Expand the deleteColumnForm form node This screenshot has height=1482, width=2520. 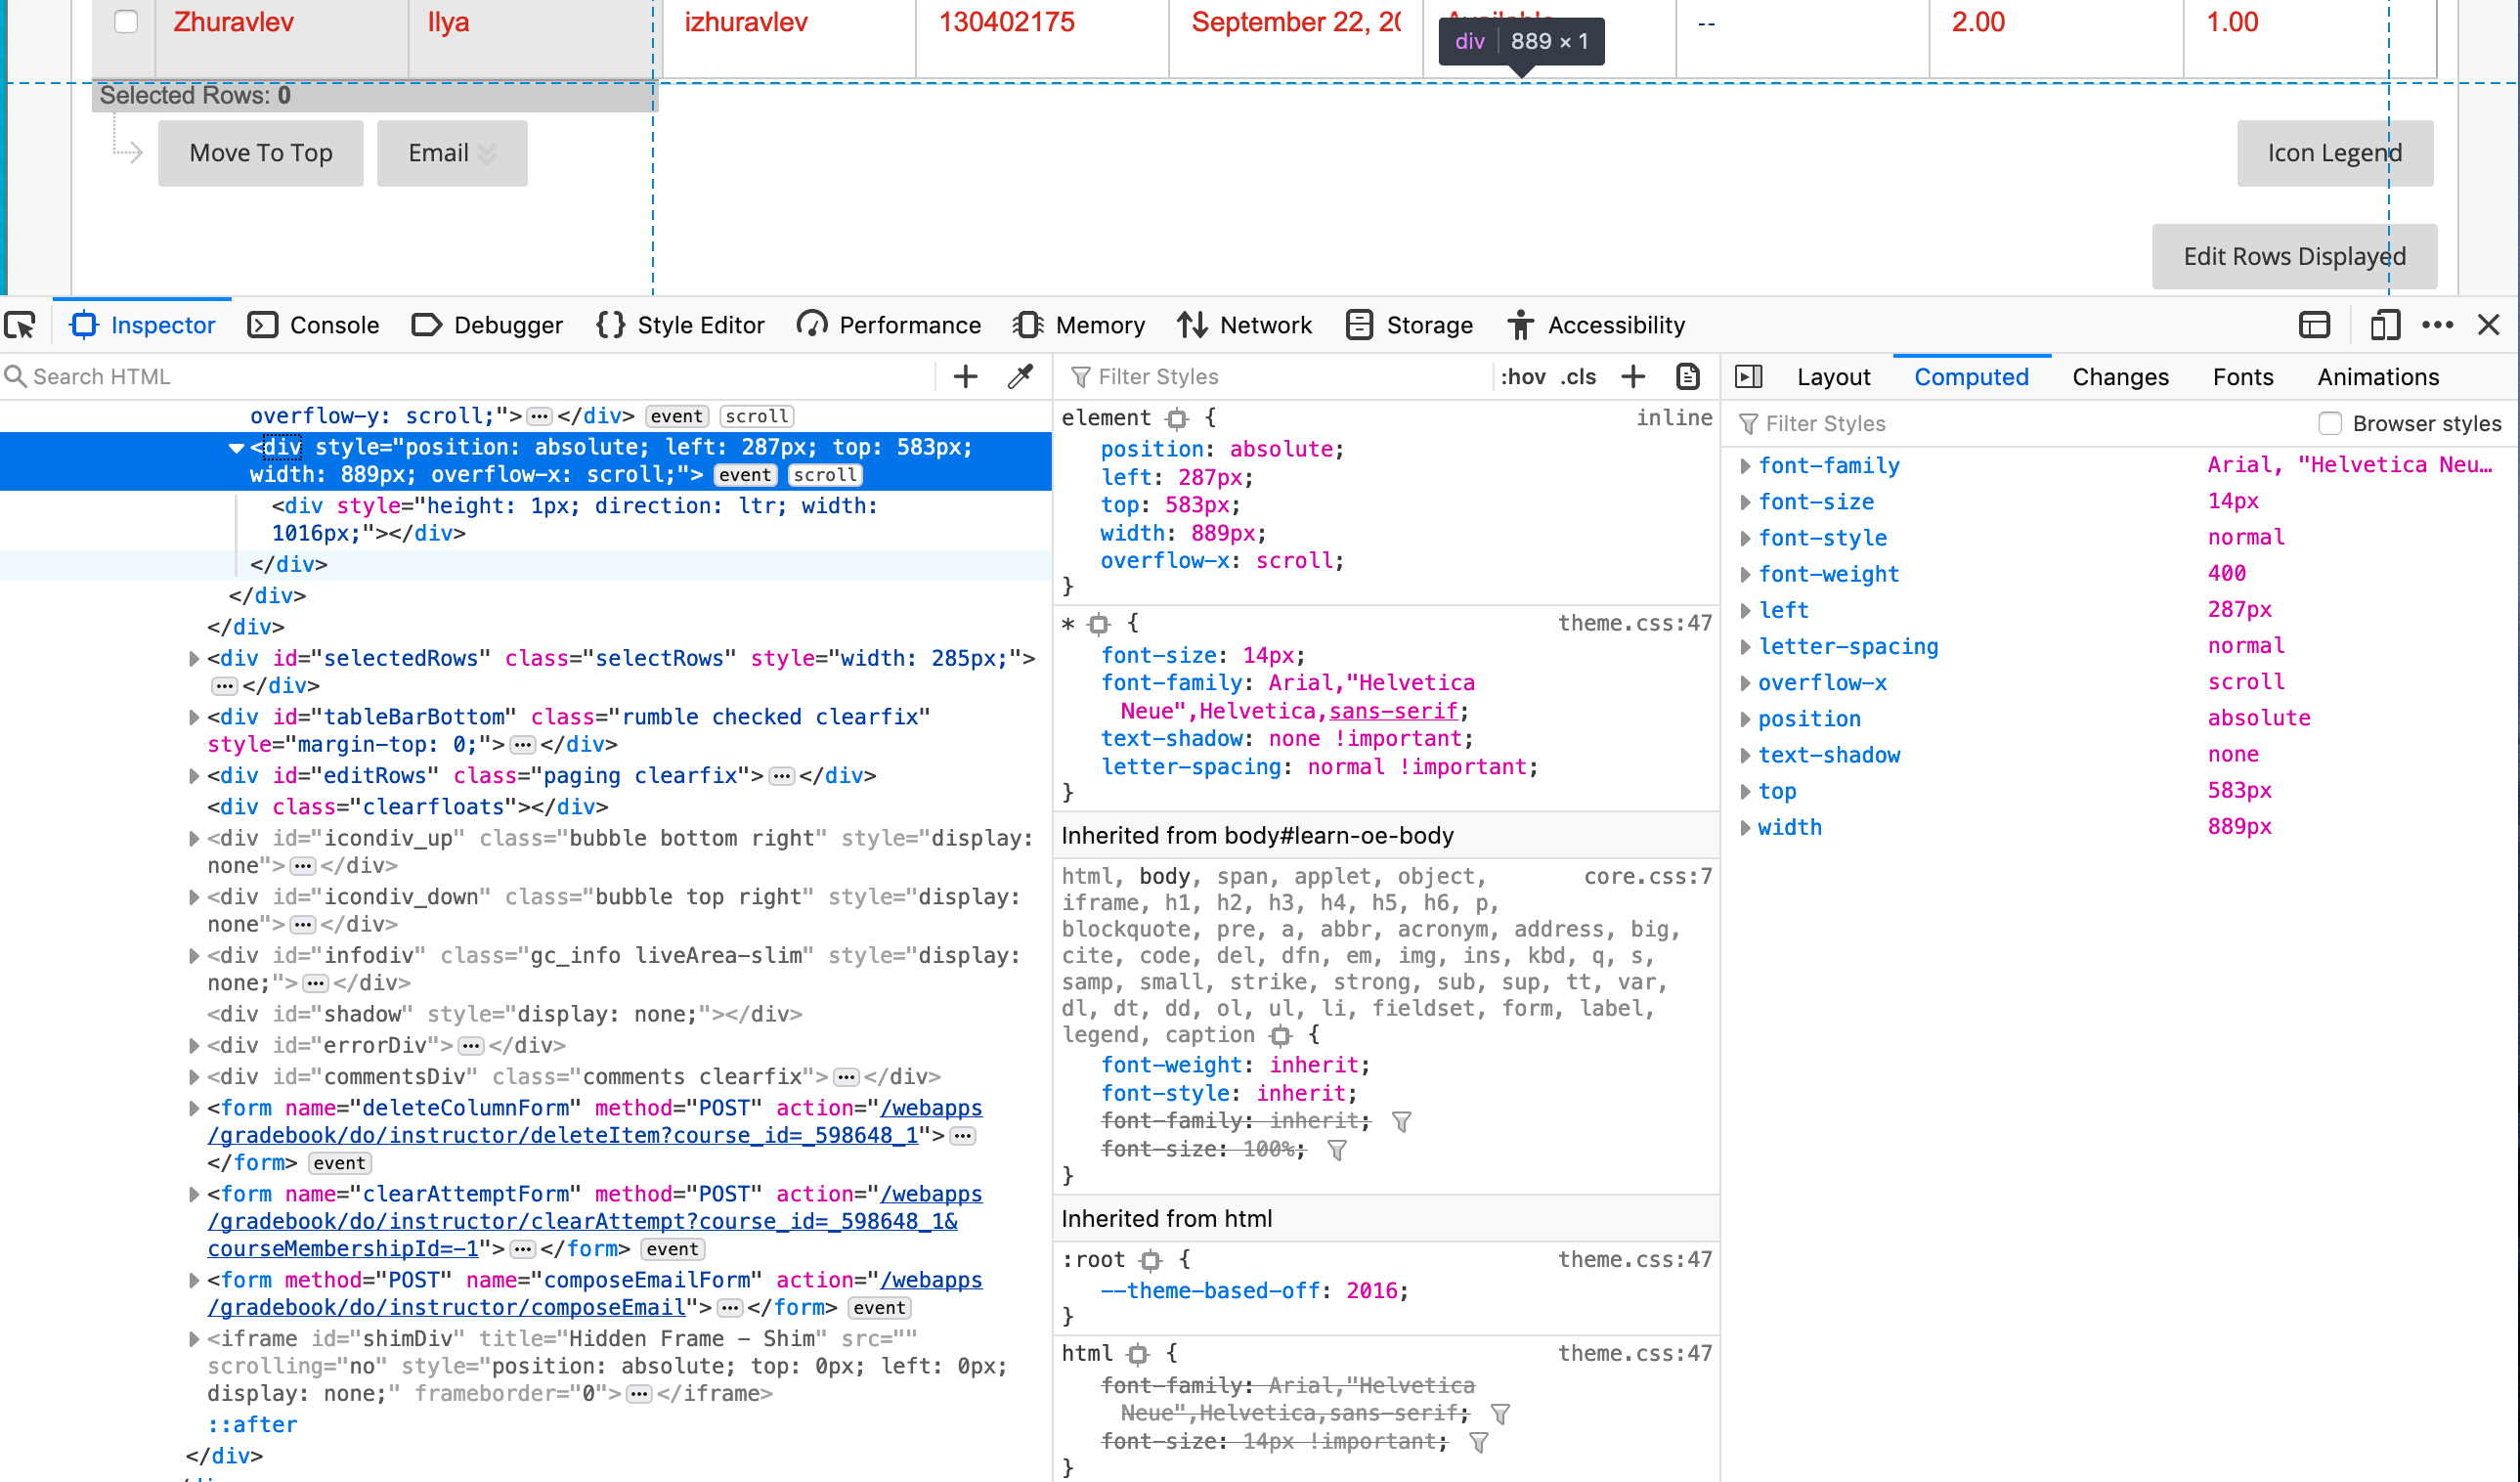pos(193,1108)
